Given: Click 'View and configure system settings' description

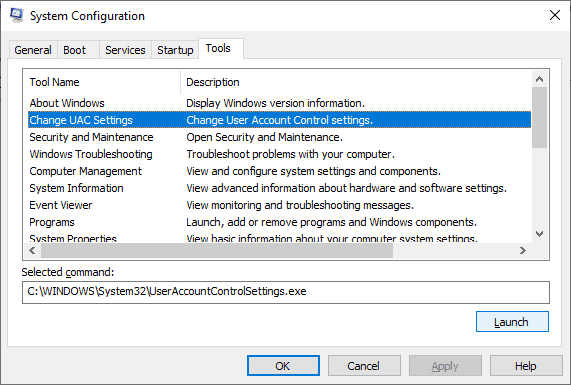Looking at the screenshot, I should [314, 171].
